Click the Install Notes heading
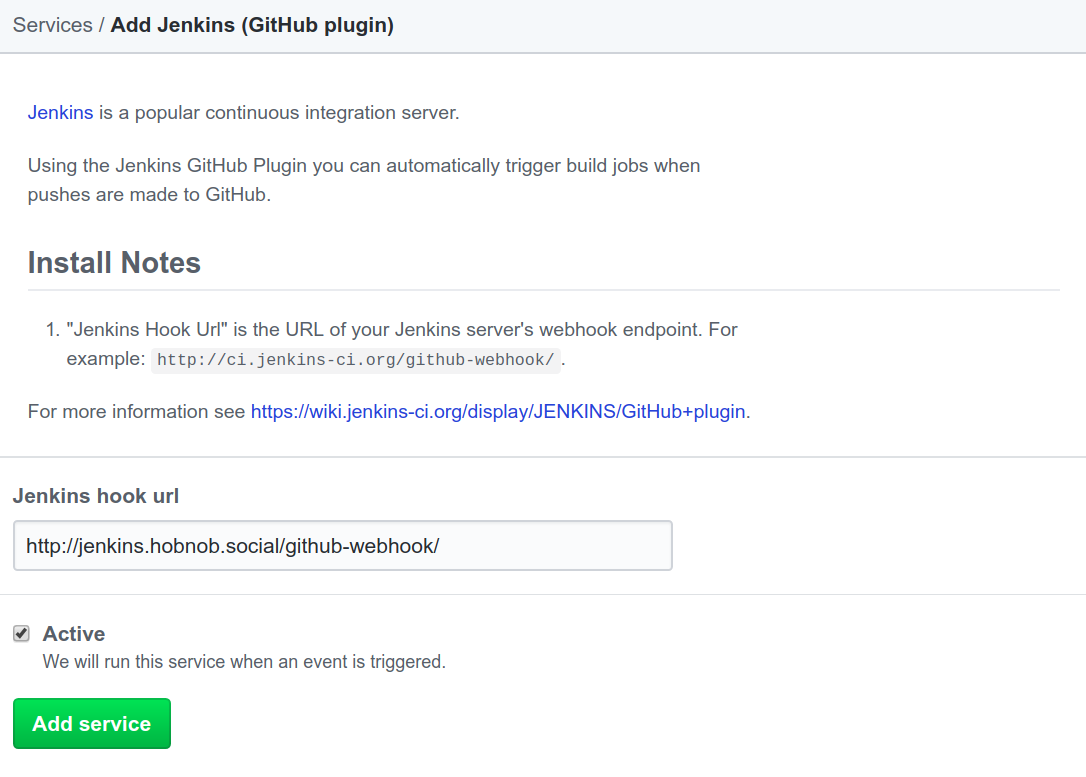This screenshot has height=777, width=1086. 114,263
